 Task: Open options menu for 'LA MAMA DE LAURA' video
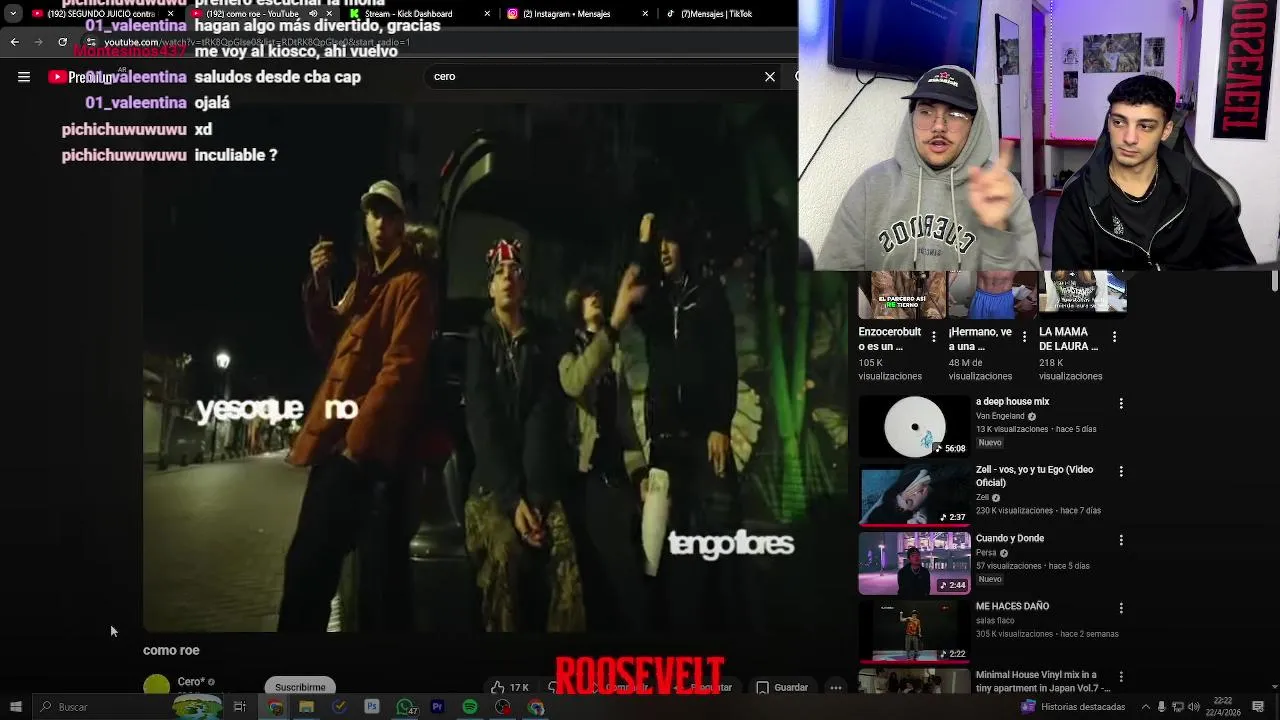tap(1114, 337)
